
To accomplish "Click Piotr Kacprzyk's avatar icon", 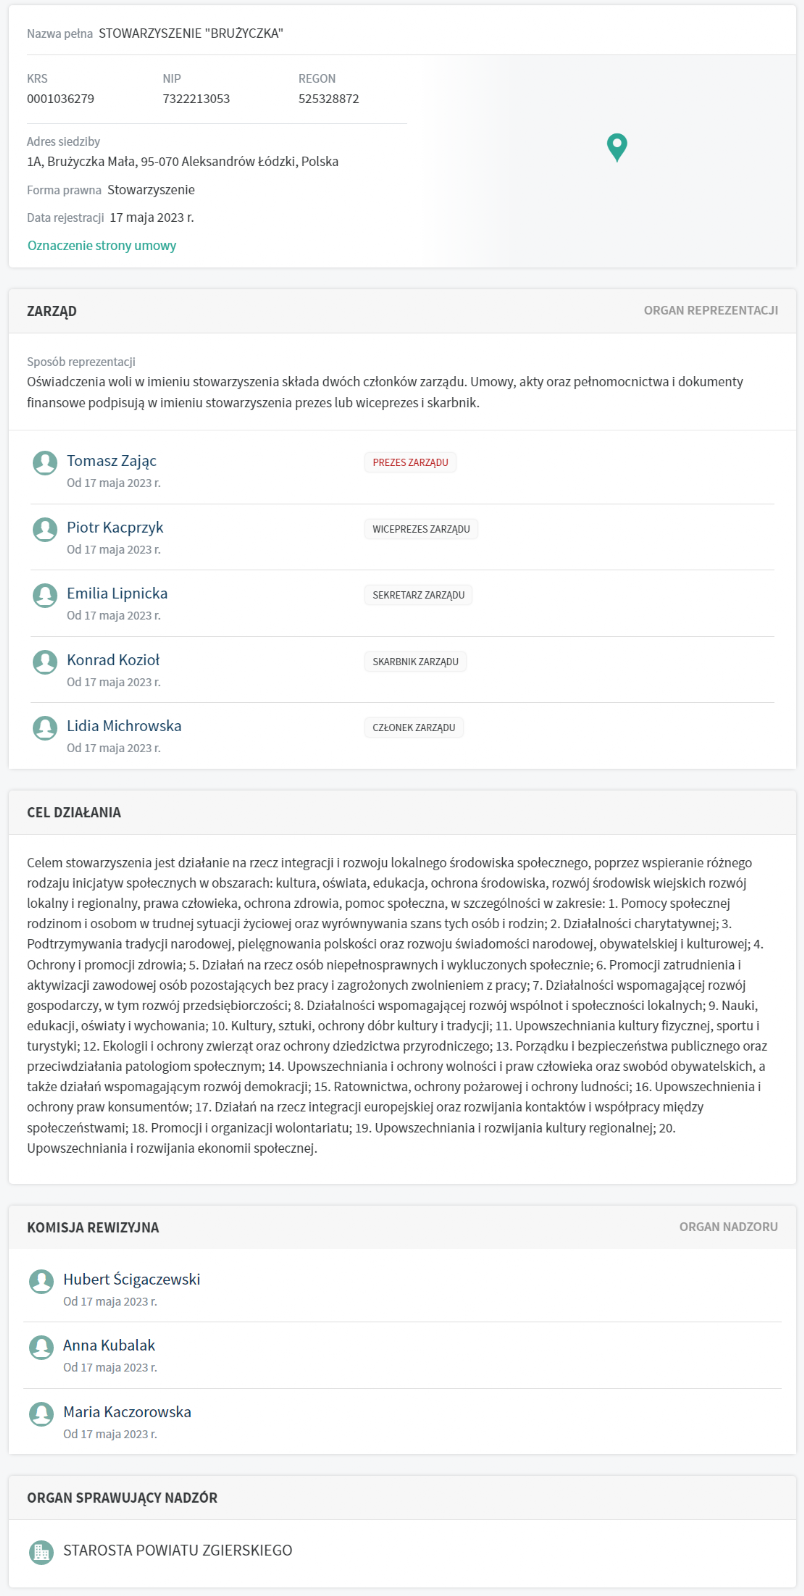I will 45,529.
